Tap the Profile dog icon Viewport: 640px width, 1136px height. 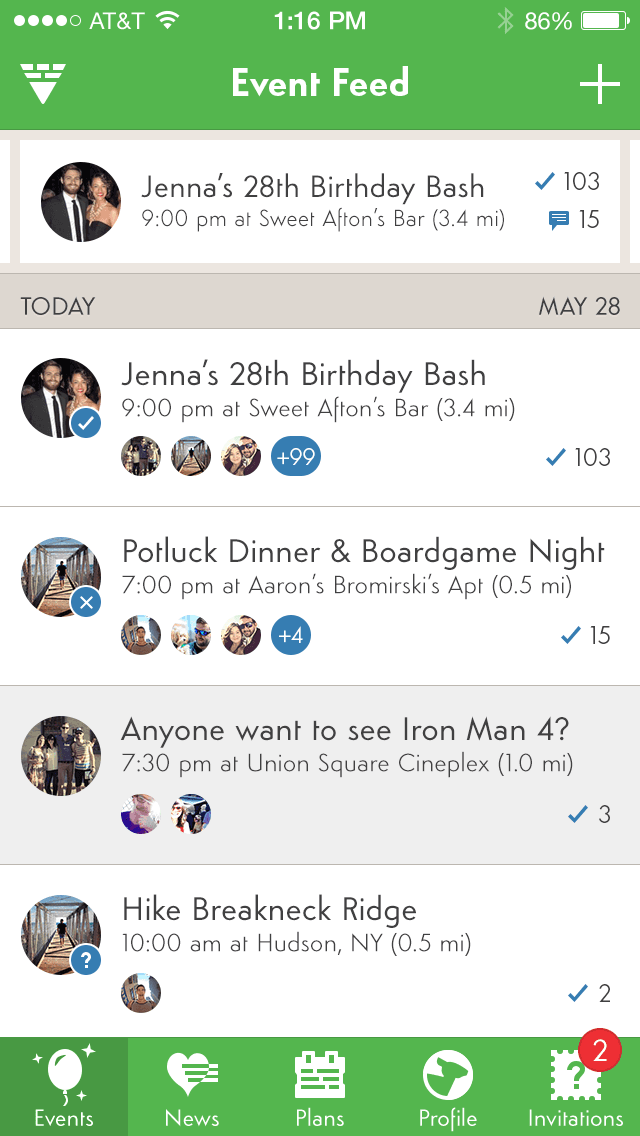tap(446, 1077)
